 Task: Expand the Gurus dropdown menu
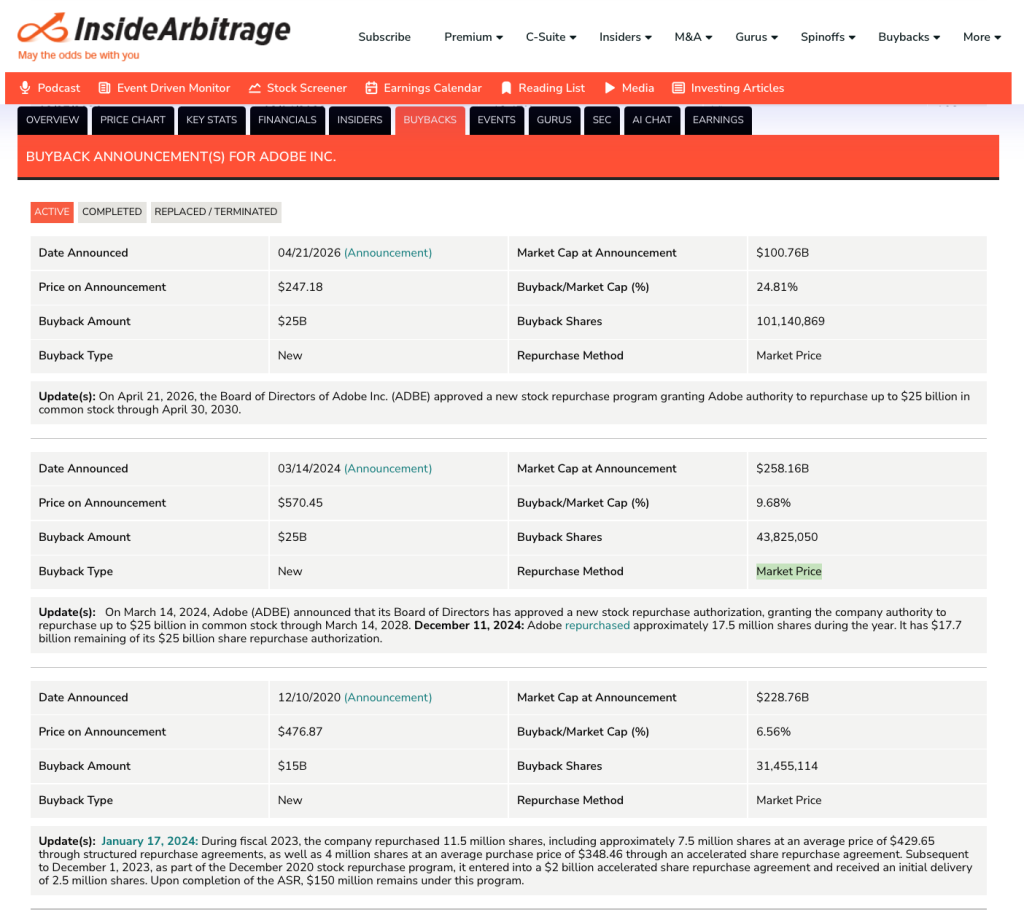click(x=756, y=37)
